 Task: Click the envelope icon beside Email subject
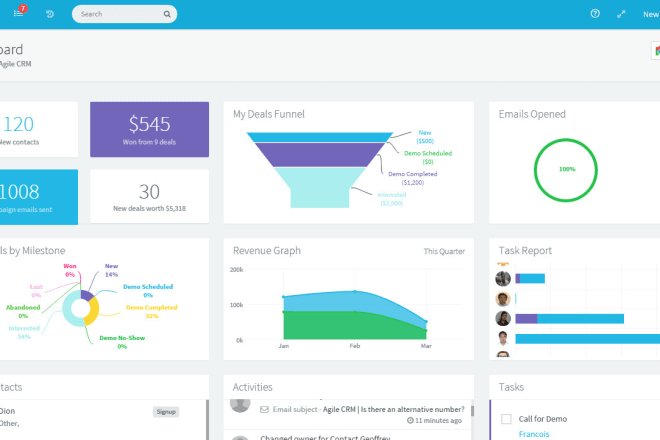pos(264,409)
